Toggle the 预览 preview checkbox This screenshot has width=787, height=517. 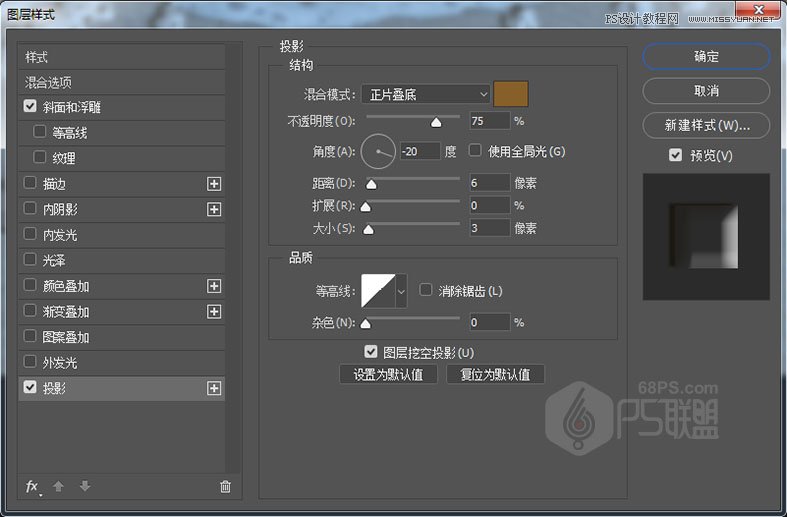676,155
